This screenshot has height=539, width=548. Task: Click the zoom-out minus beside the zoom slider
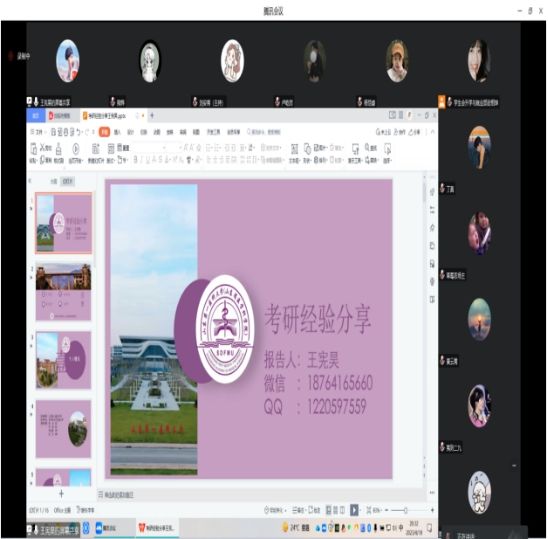click(x=387, y=510)
